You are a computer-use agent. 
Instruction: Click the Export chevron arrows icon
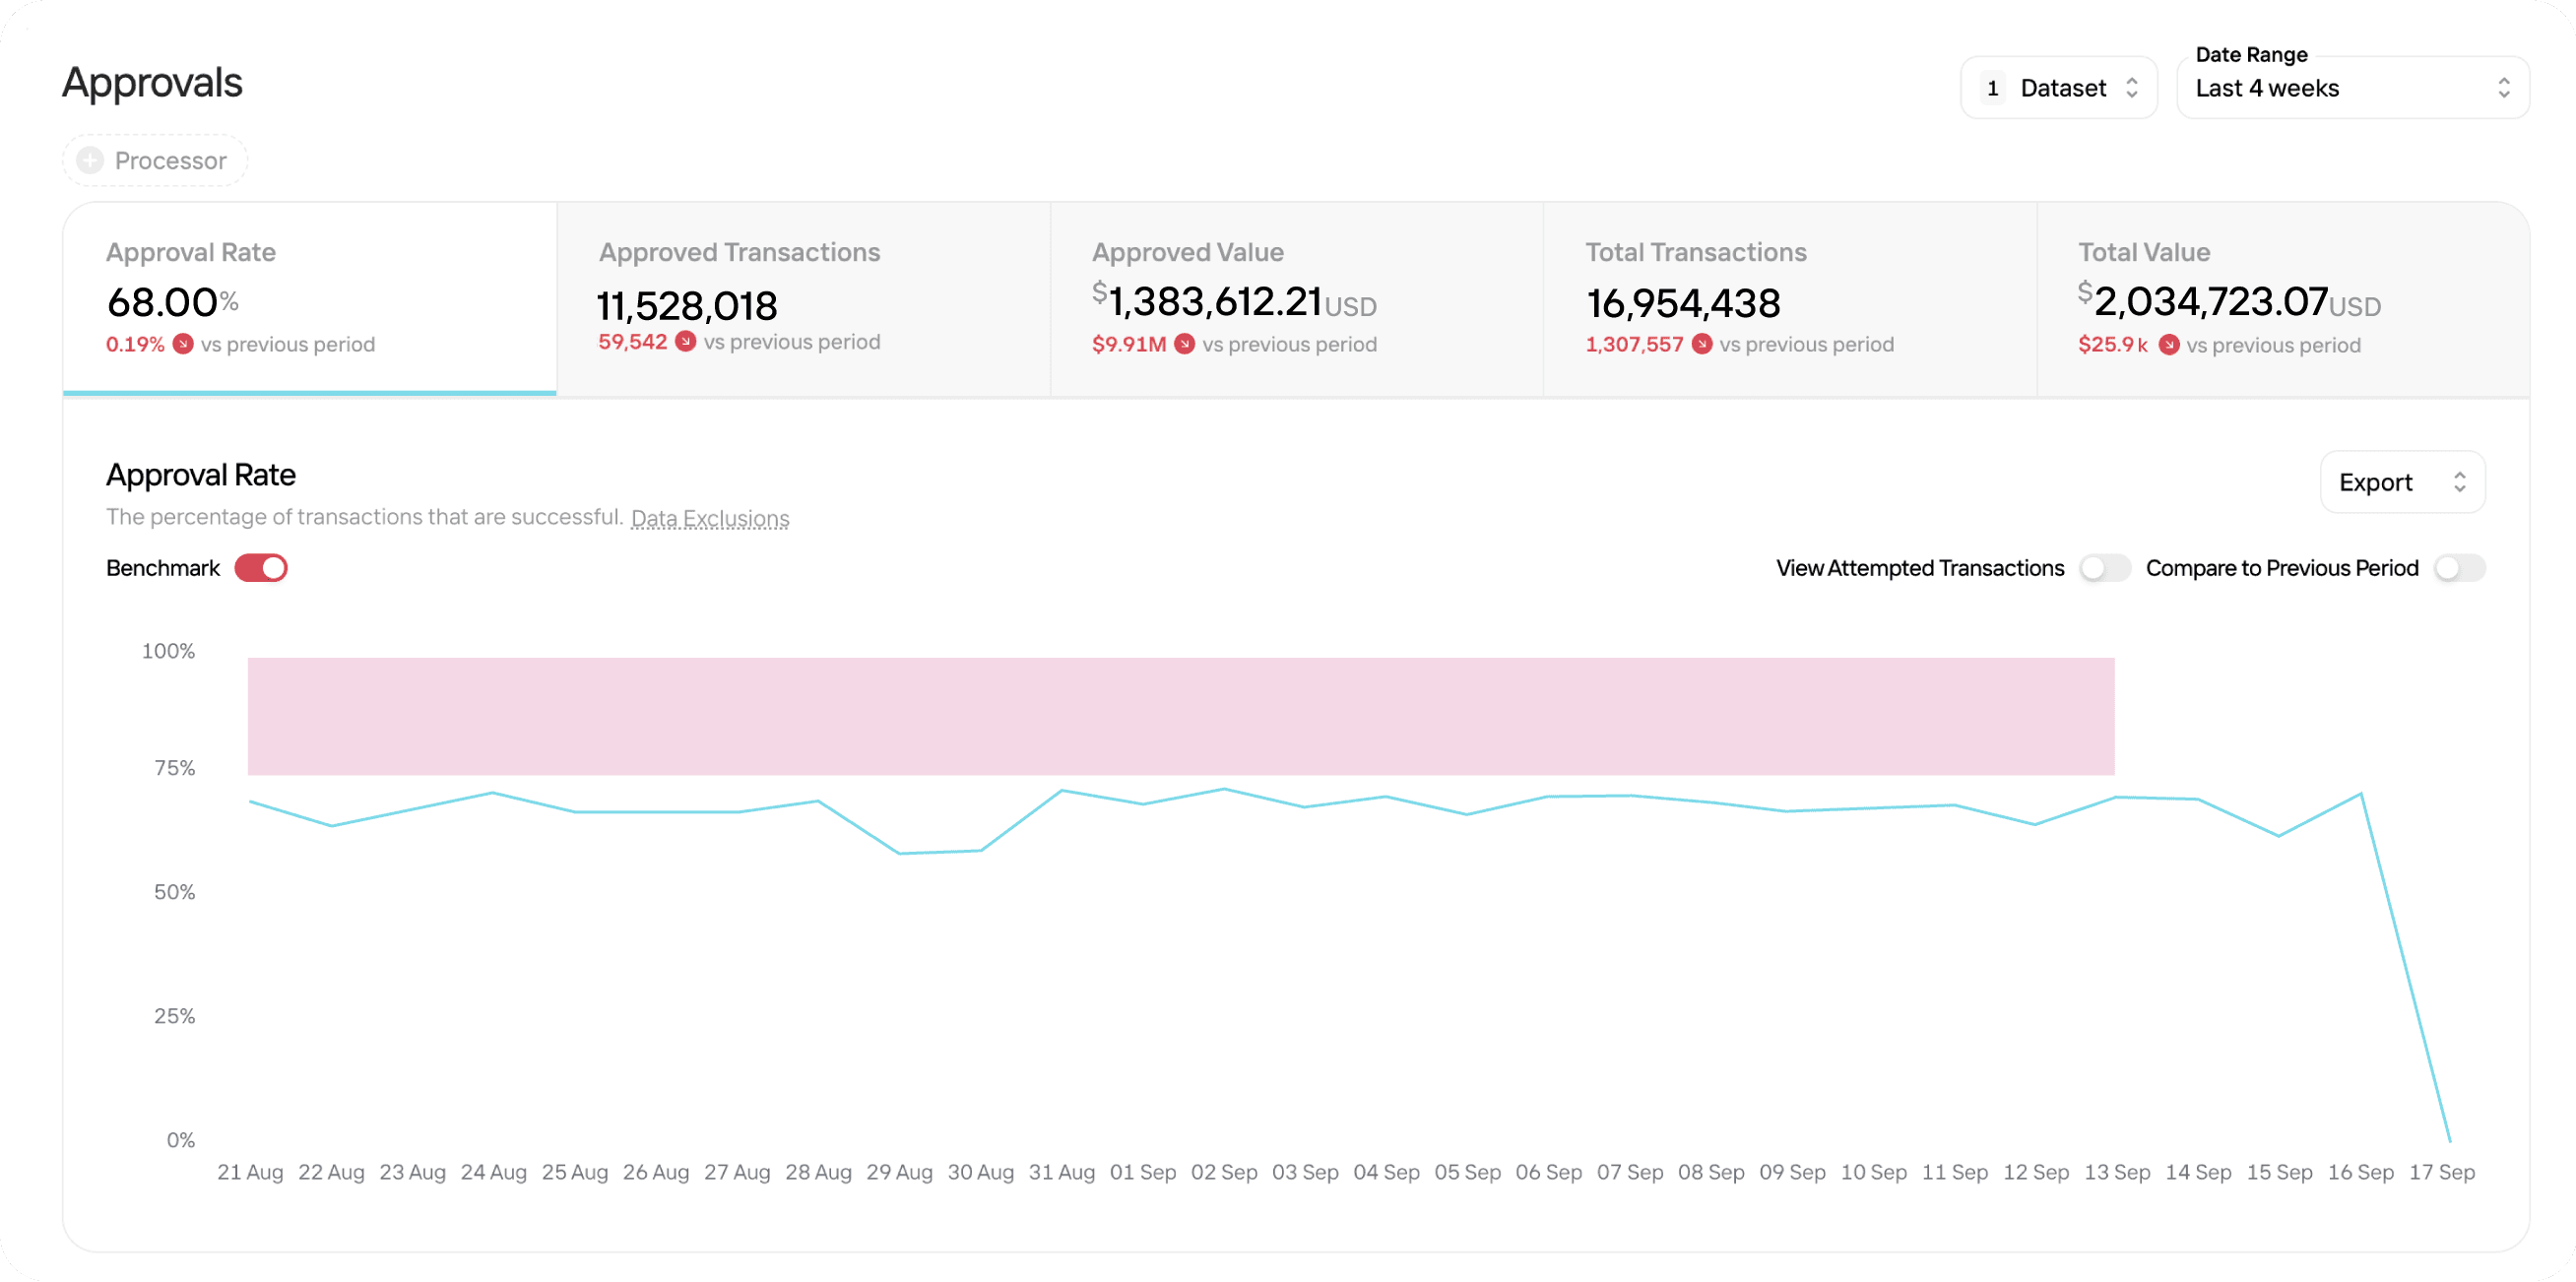click(2459, 482)
